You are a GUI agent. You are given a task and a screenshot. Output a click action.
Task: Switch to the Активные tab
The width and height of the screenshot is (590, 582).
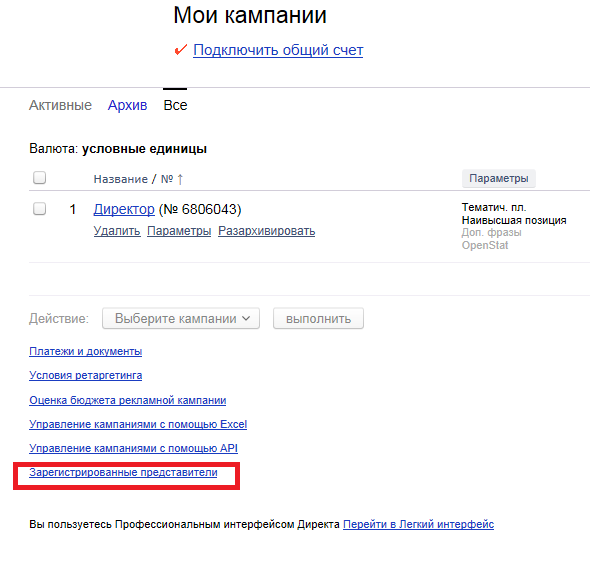pyautogui.click(x=60, y=105)
